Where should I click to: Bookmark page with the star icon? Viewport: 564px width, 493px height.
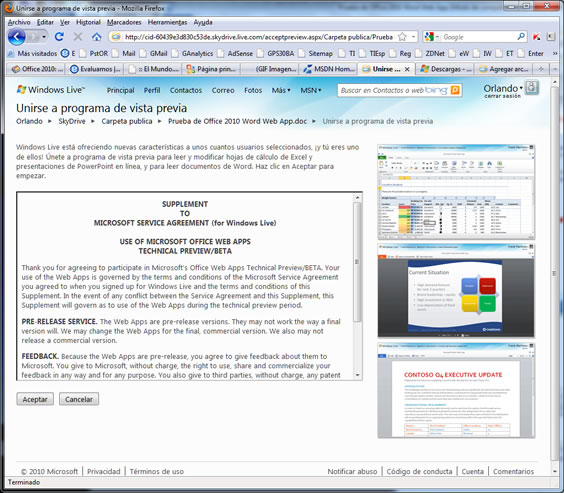(x=402, y=37)
